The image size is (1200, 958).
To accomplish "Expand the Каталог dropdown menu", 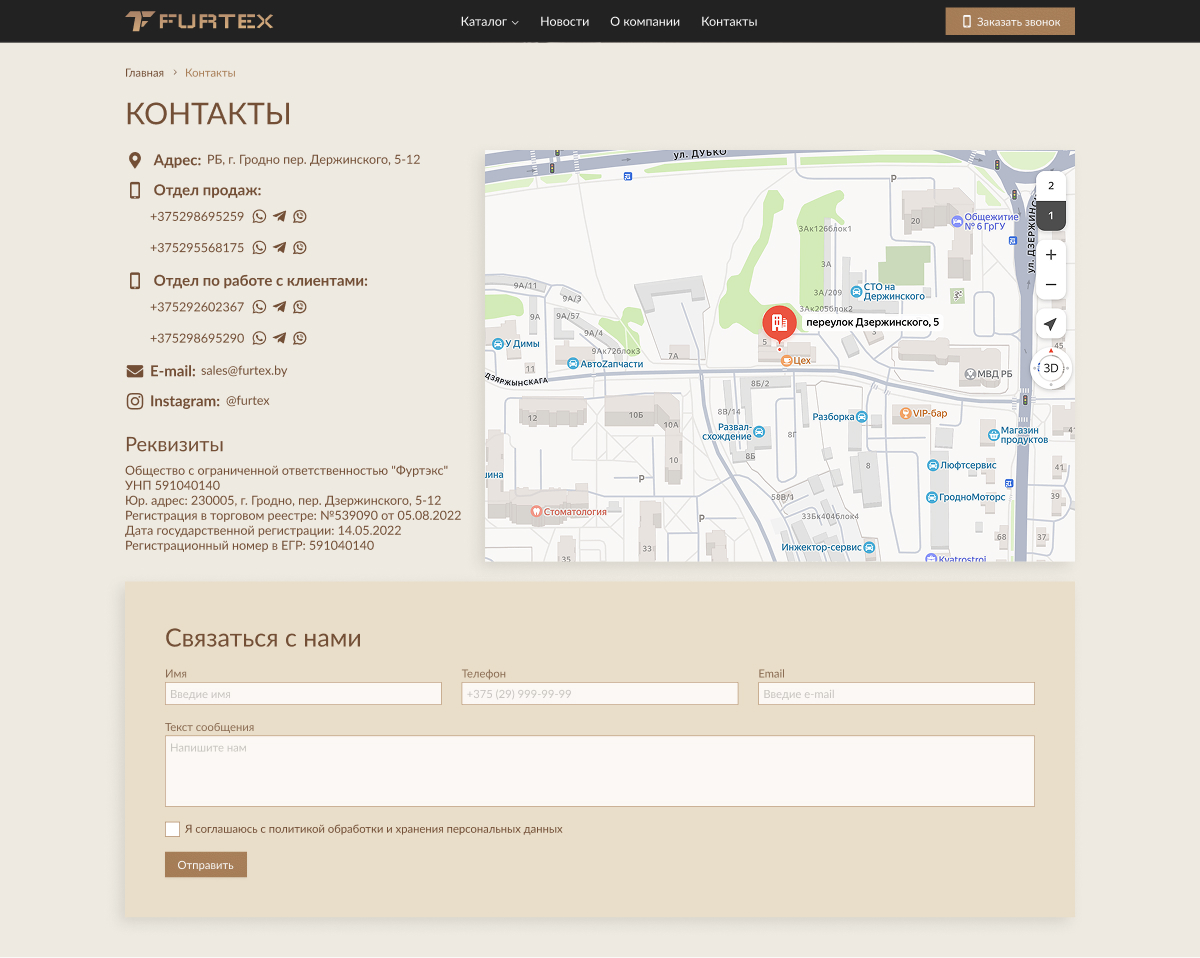I will (x=489, y=22).
